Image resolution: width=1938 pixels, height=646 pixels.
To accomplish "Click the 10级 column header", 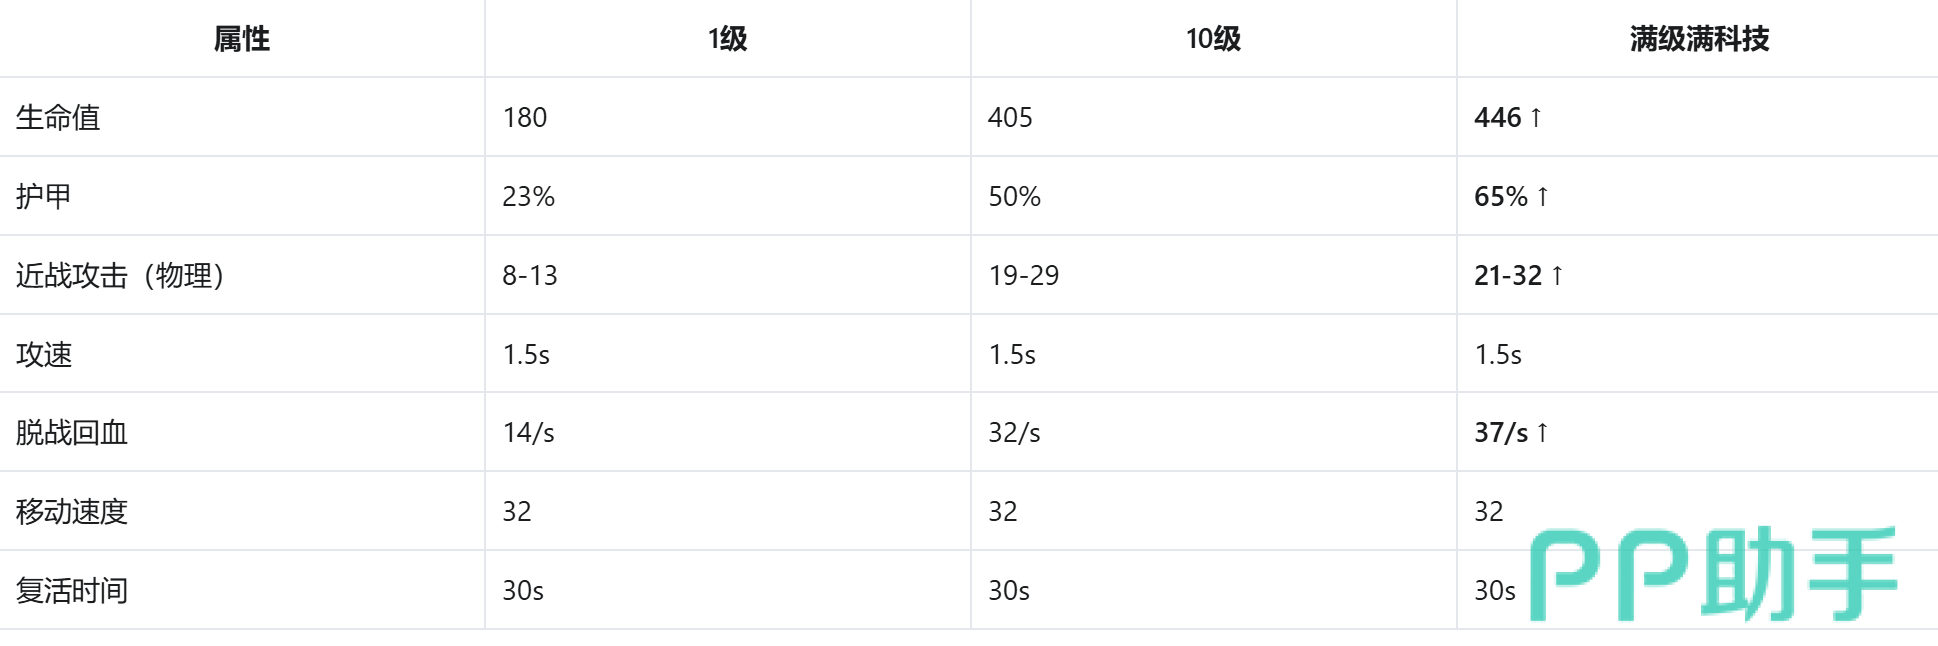I will point(1213,39).
